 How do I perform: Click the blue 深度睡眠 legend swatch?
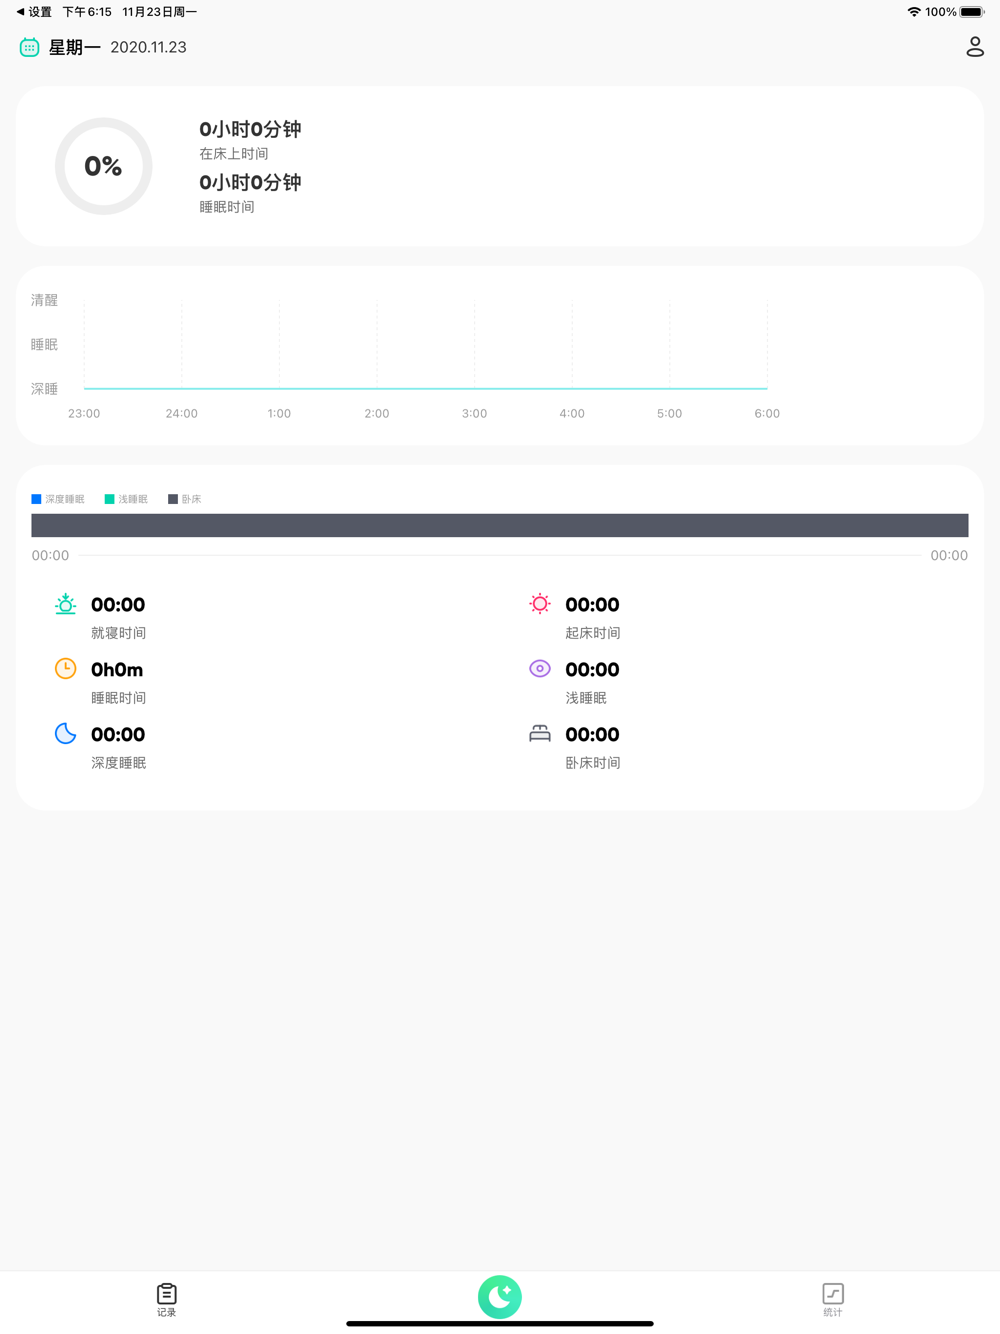(37, 499)
